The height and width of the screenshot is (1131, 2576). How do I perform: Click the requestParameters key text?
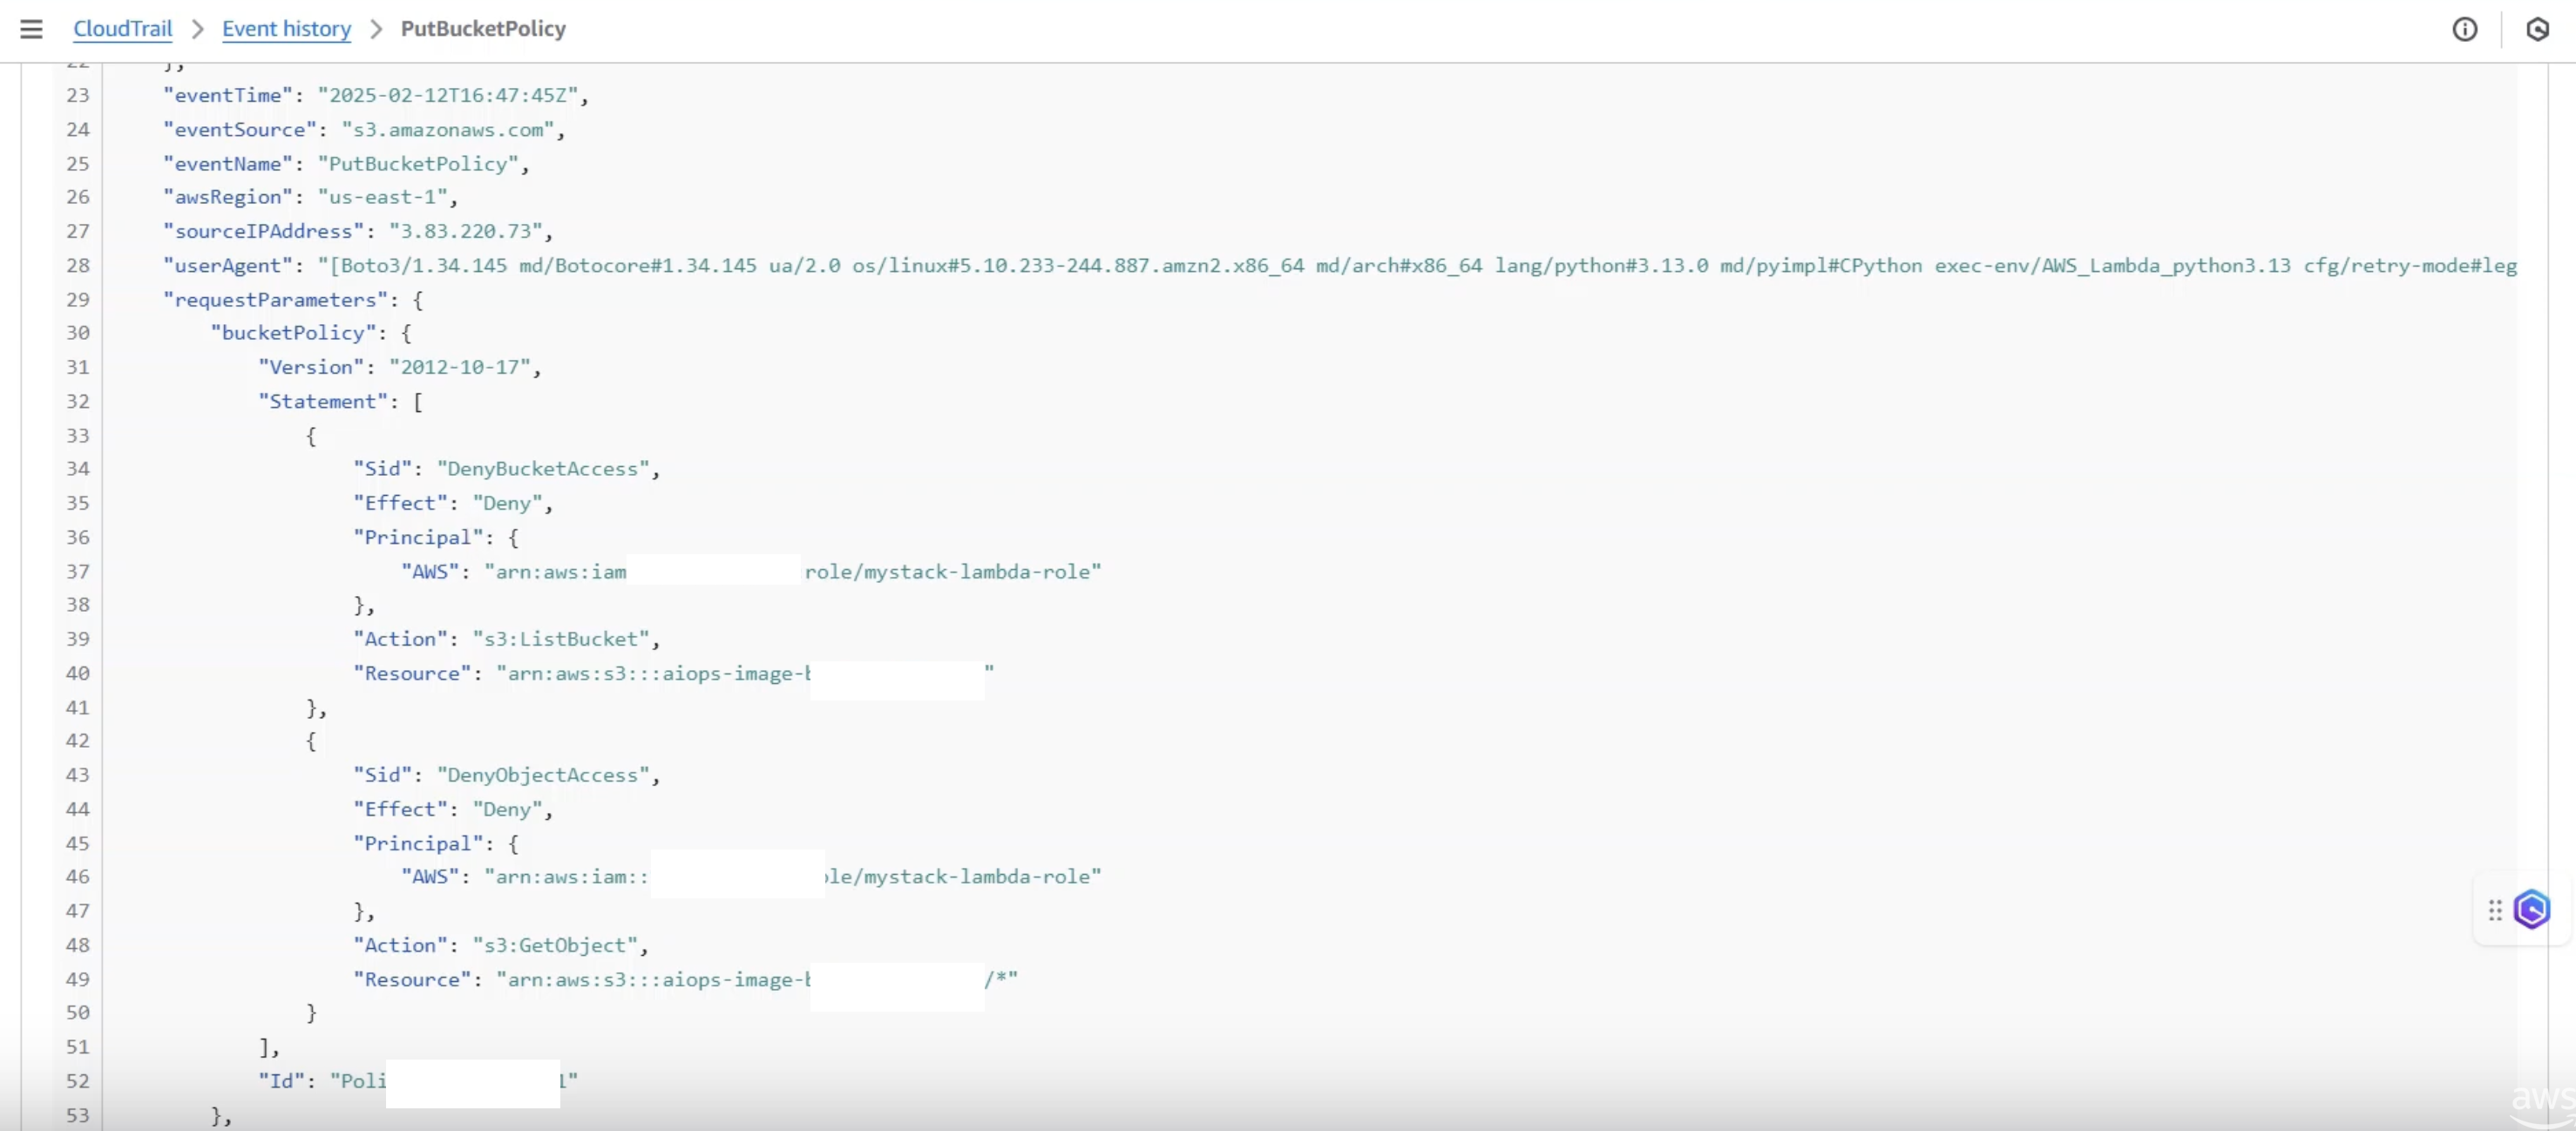tap(275, 299)
